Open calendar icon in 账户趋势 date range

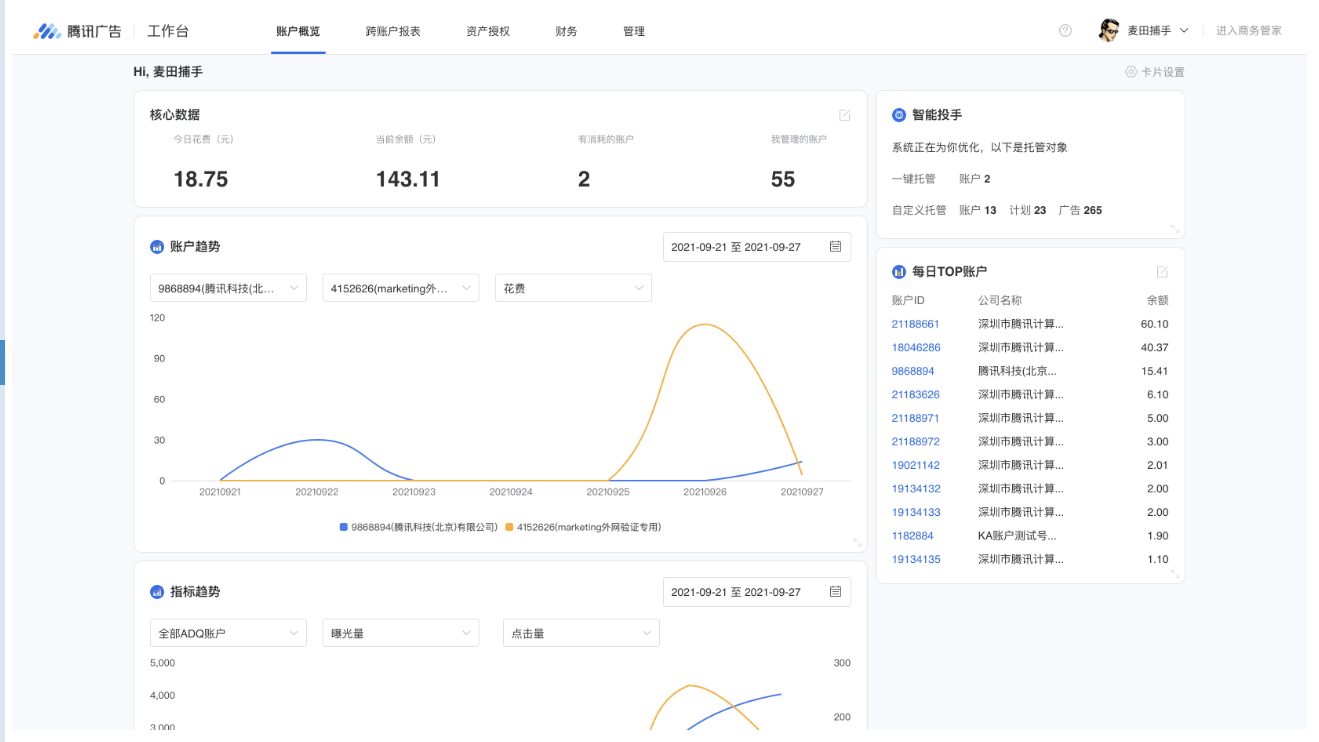[835, 247]
